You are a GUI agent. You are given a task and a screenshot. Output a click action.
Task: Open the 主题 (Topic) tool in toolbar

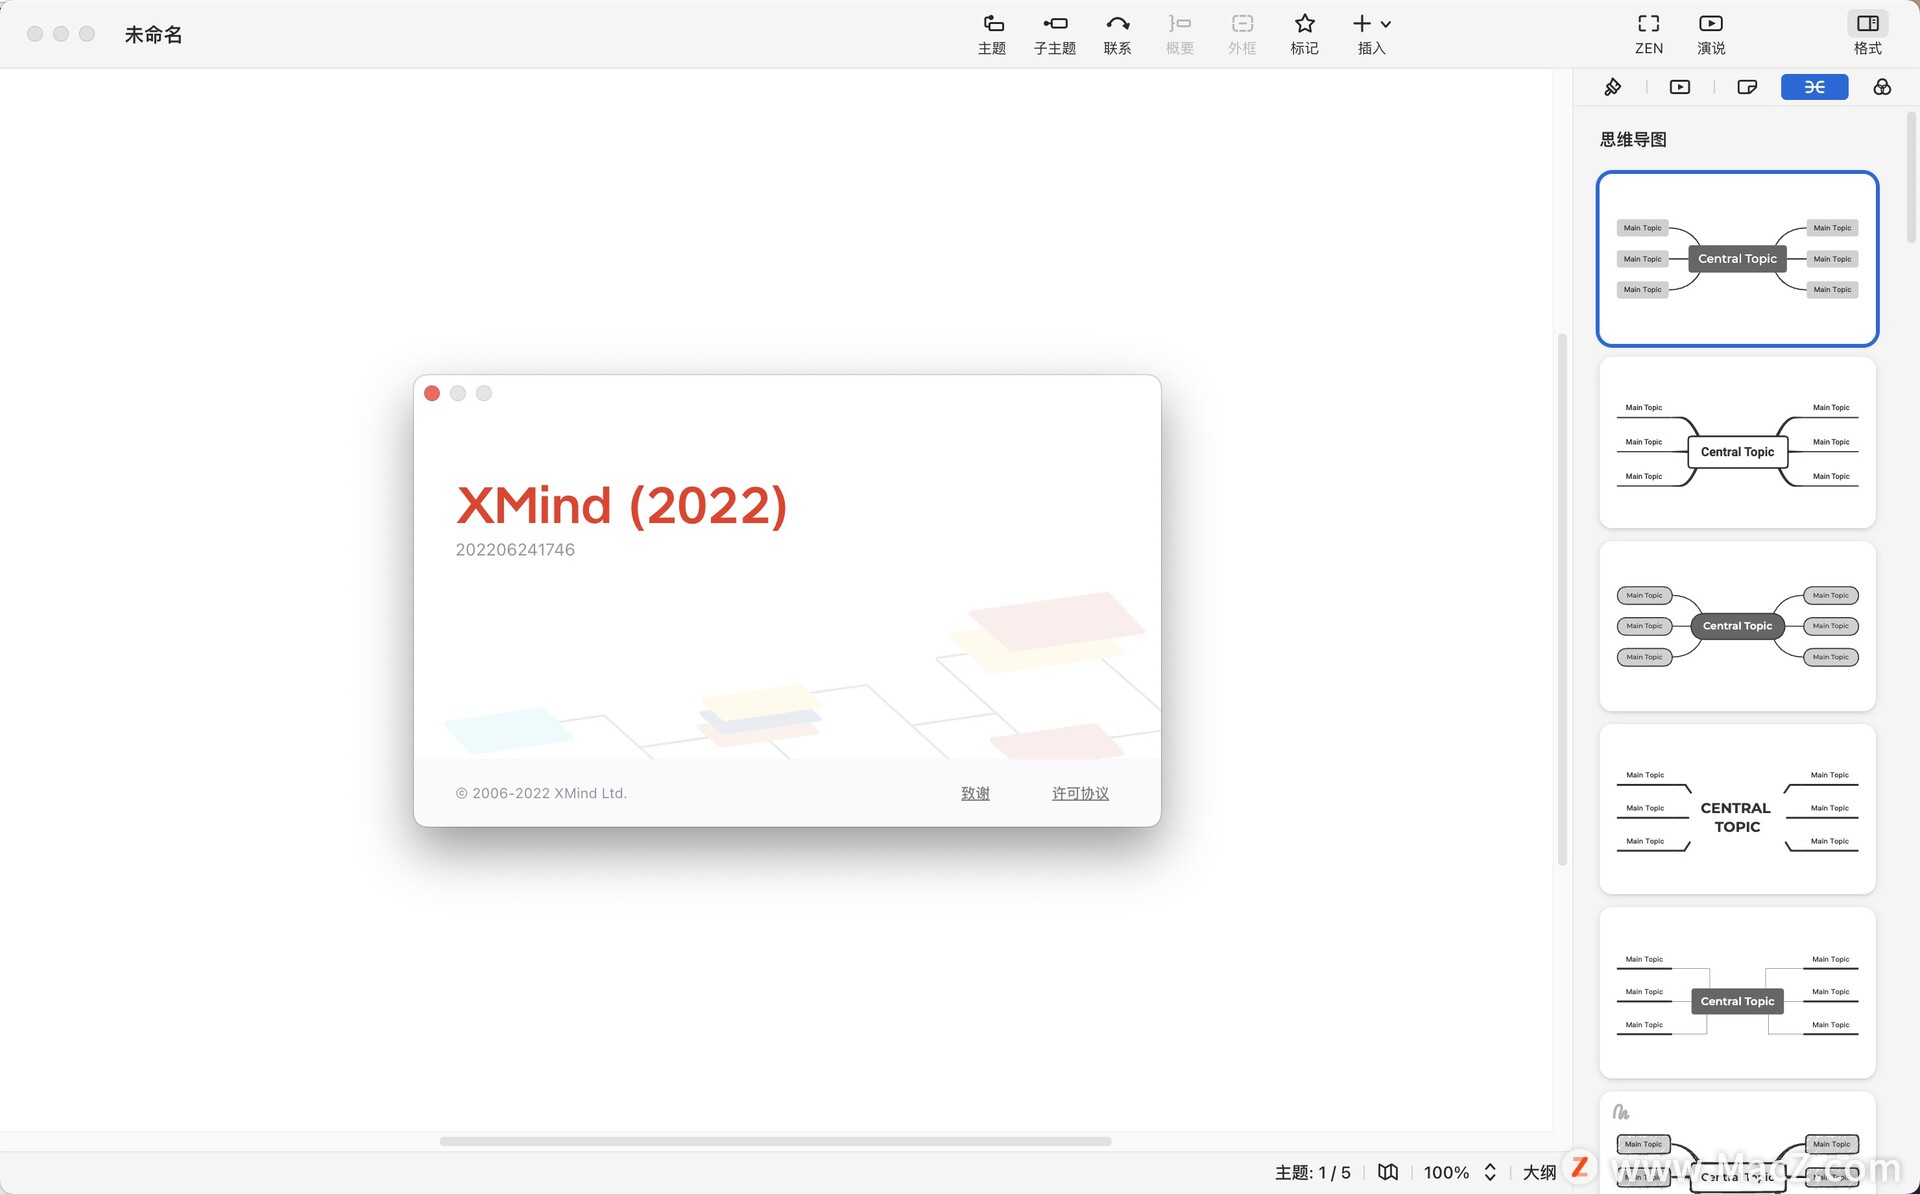pos(991,33)
